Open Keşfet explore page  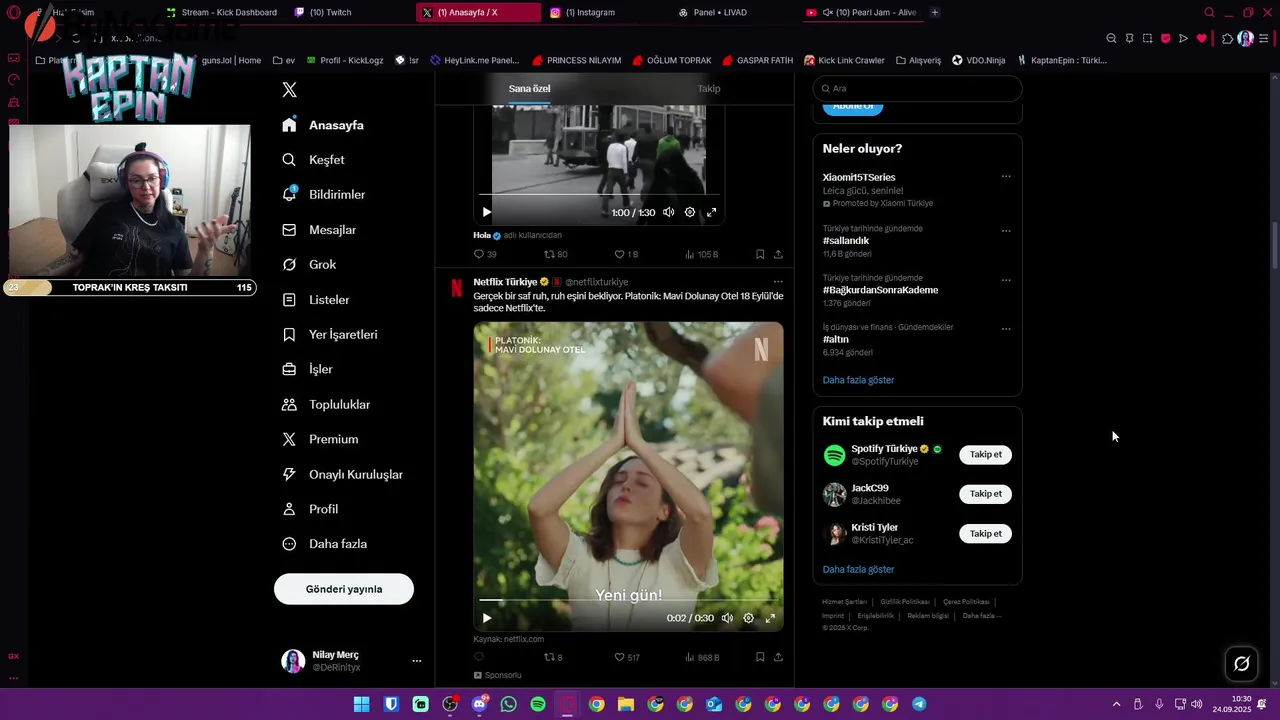coord(315,160)
